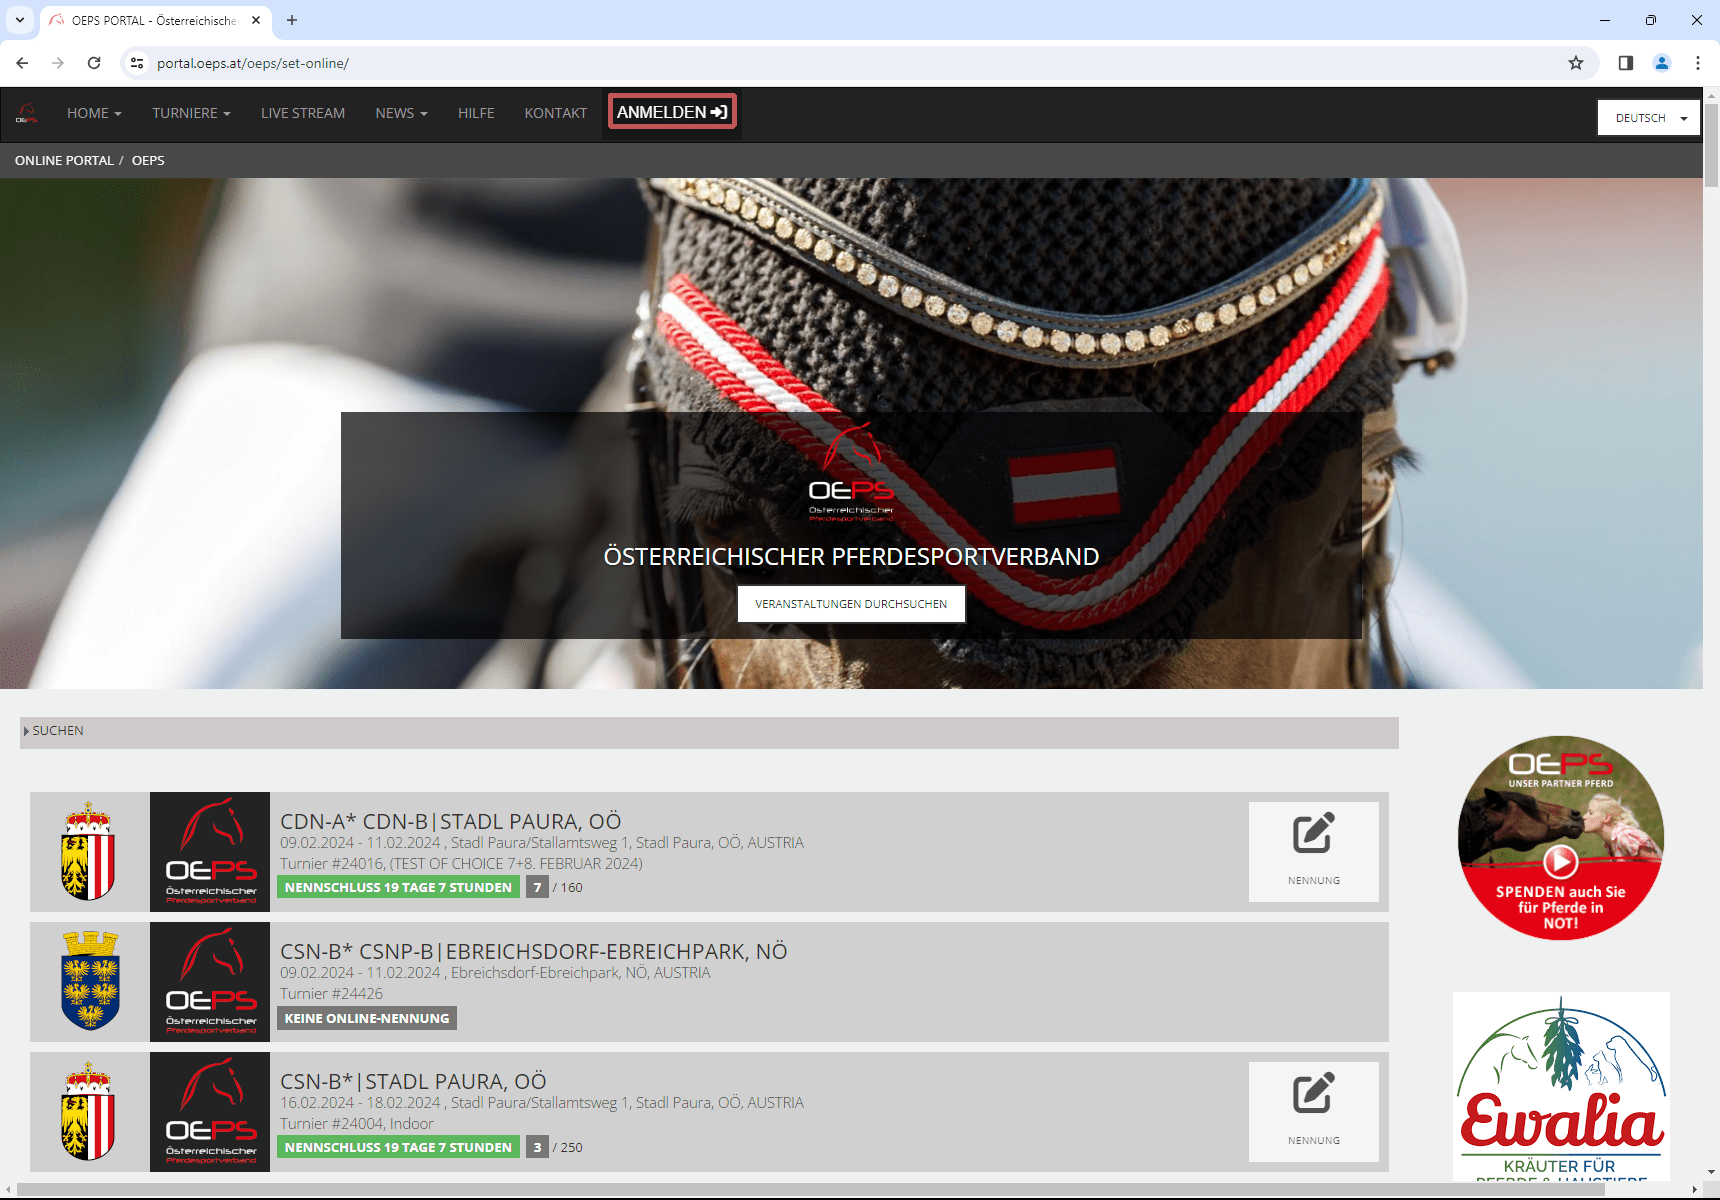The width and height of the screenshot is (1720, 1200).
Task: Go to the KONTAKT menu item
Action: pos(555,113)
